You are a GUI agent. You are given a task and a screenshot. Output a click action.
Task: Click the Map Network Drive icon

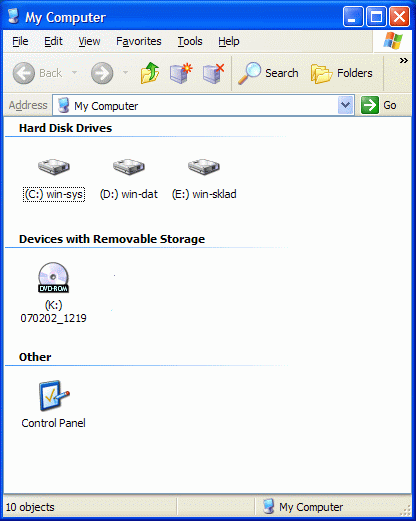pos(181,73)
